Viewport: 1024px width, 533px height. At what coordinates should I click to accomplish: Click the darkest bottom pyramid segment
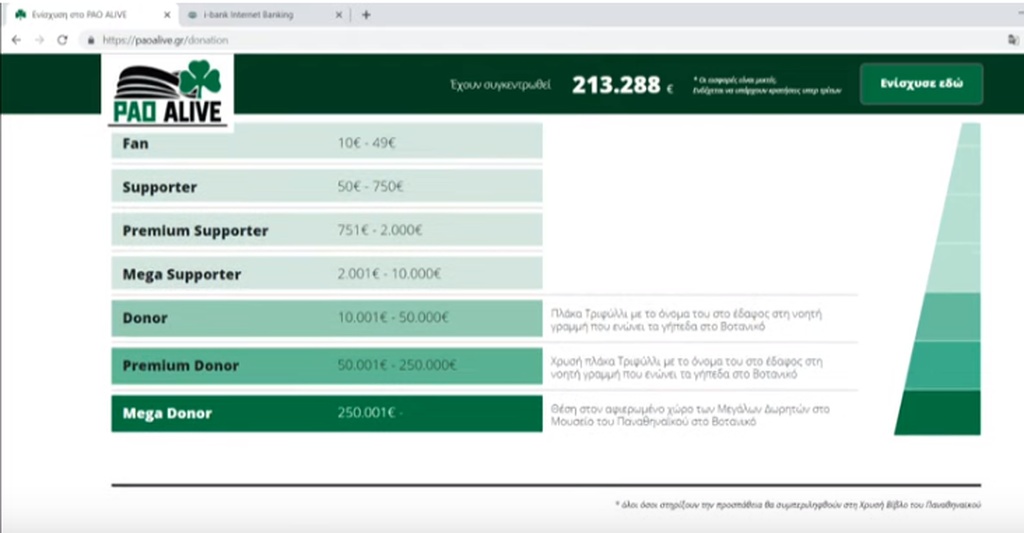click(938, 413)
